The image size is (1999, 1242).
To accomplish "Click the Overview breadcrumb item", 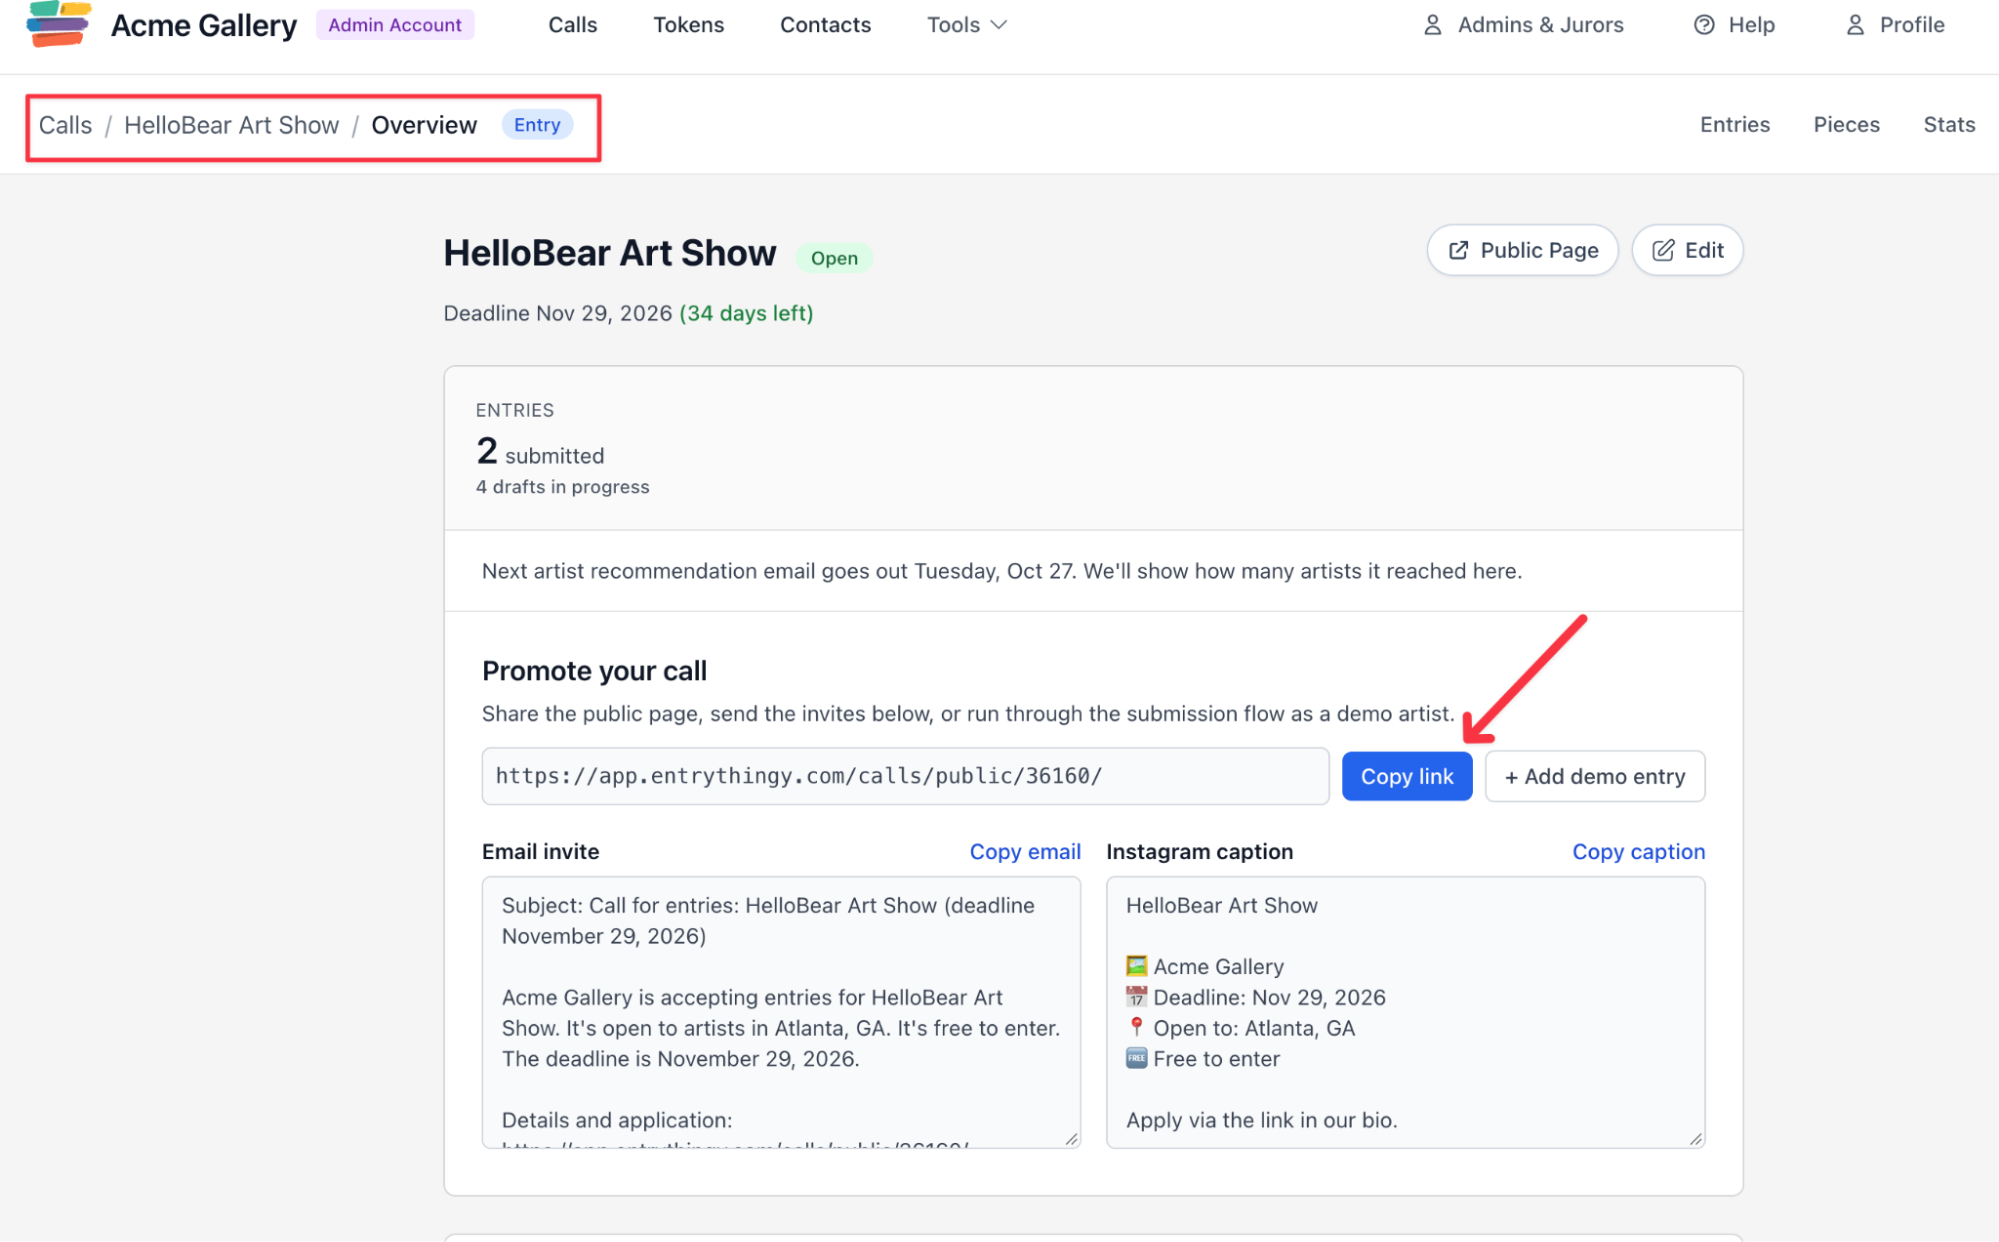I will (424, 125).
